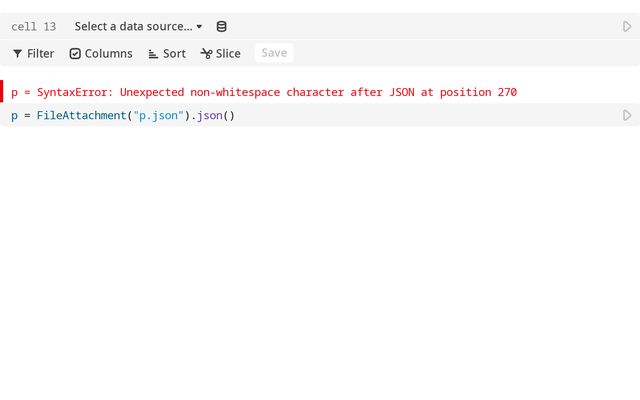The image size is (640, 400).
Task: Click the Slice scissors icon
Action: click(x=206, y=54)
